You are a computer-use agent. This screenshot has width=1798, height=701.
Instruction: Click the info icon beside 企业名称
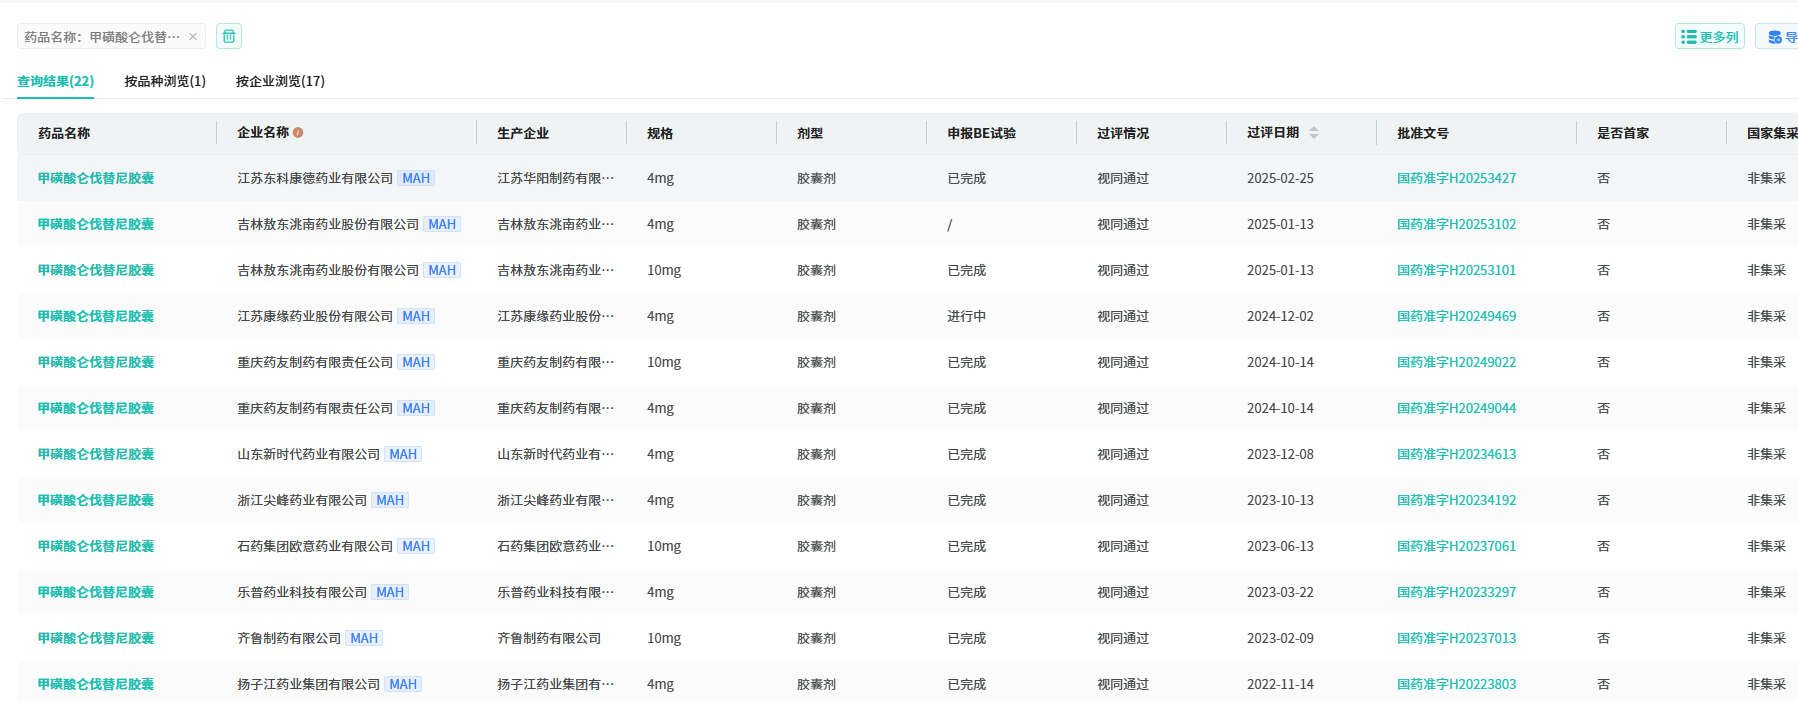pos(298,133)
